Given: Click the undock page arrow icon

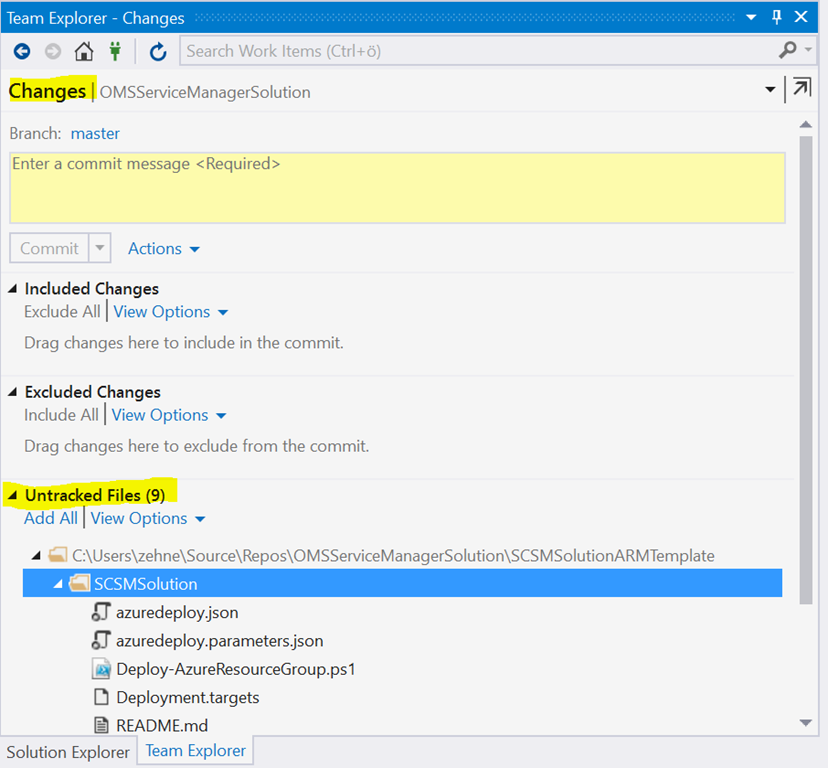Looking at the screenshot, I should tap(801, 89).
